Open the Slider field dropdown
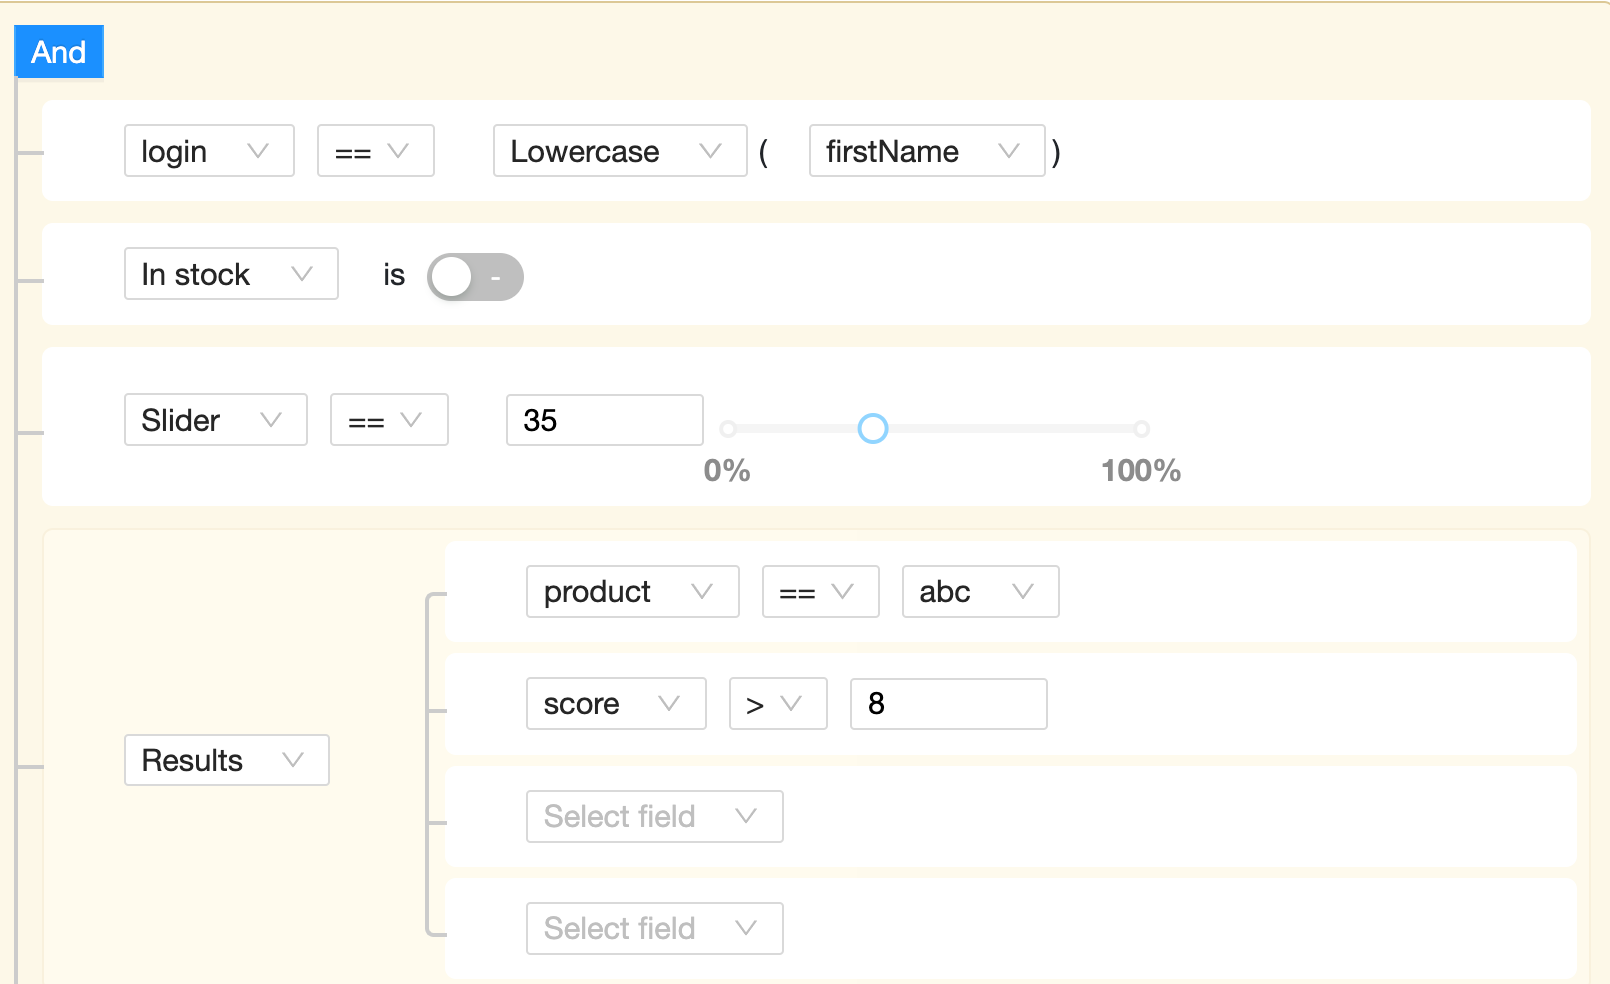This screenshot has width=1610, height=984. [x=215, y=420]
